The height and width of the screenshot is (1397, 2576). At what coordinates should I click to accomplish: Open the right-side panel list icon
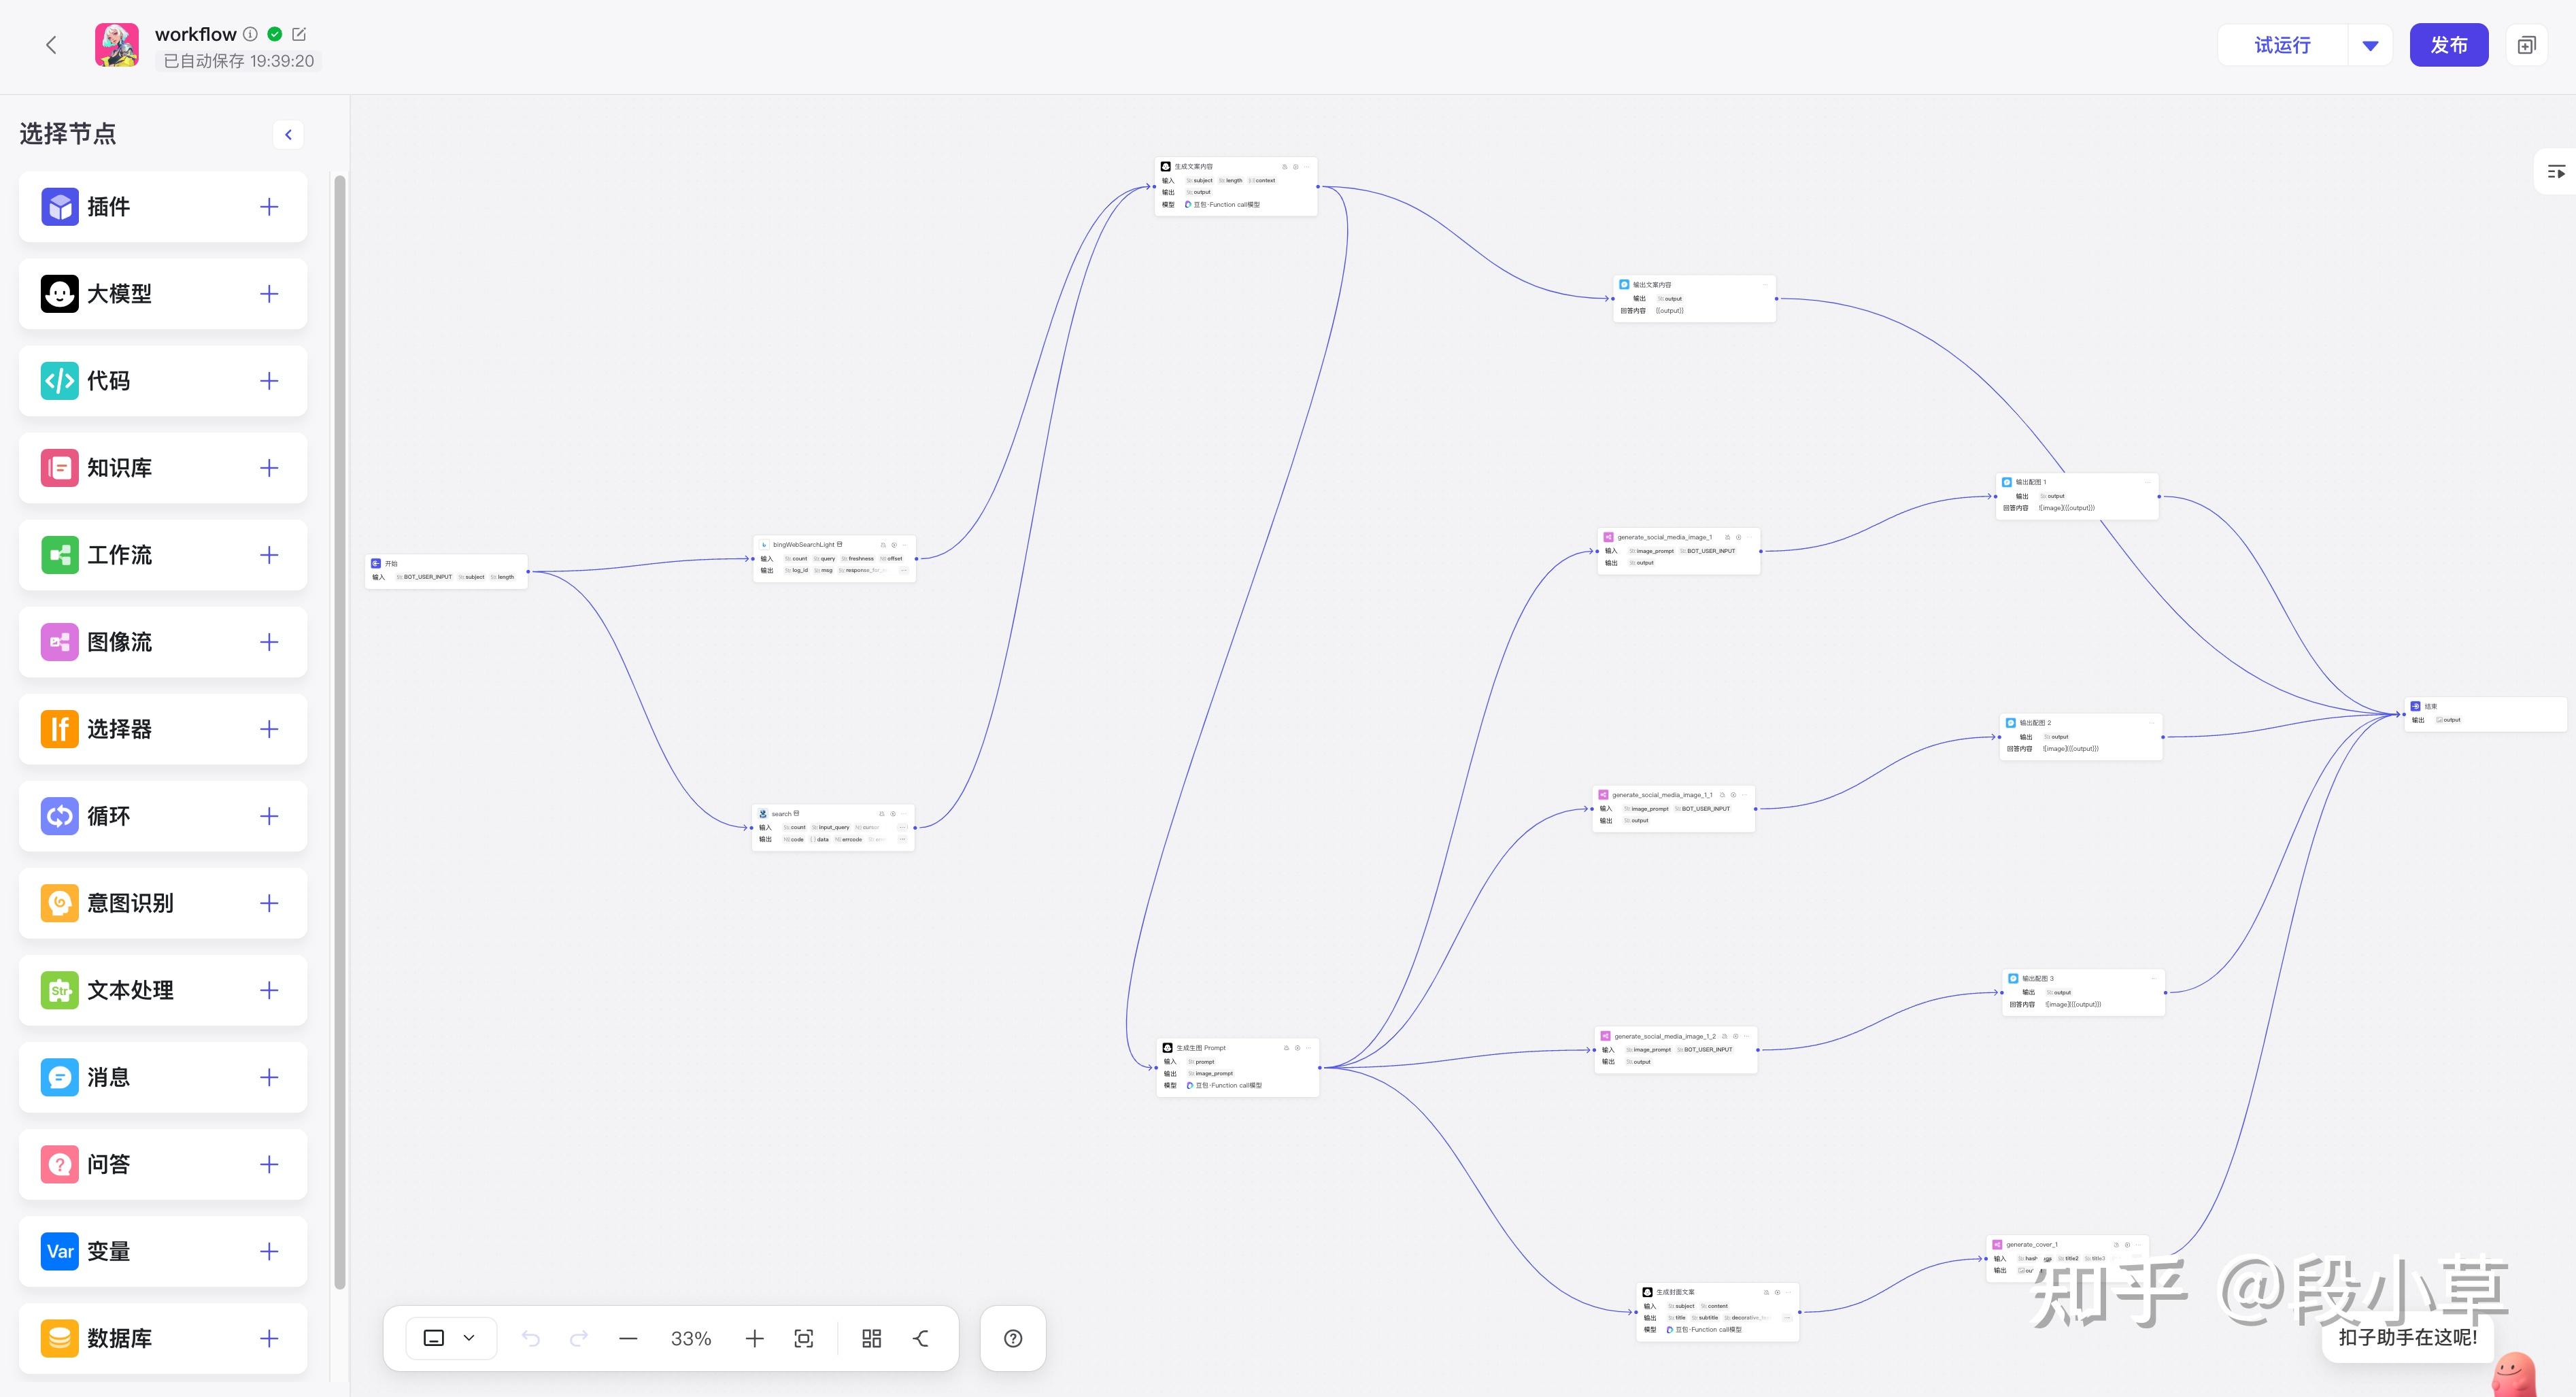2556,172
